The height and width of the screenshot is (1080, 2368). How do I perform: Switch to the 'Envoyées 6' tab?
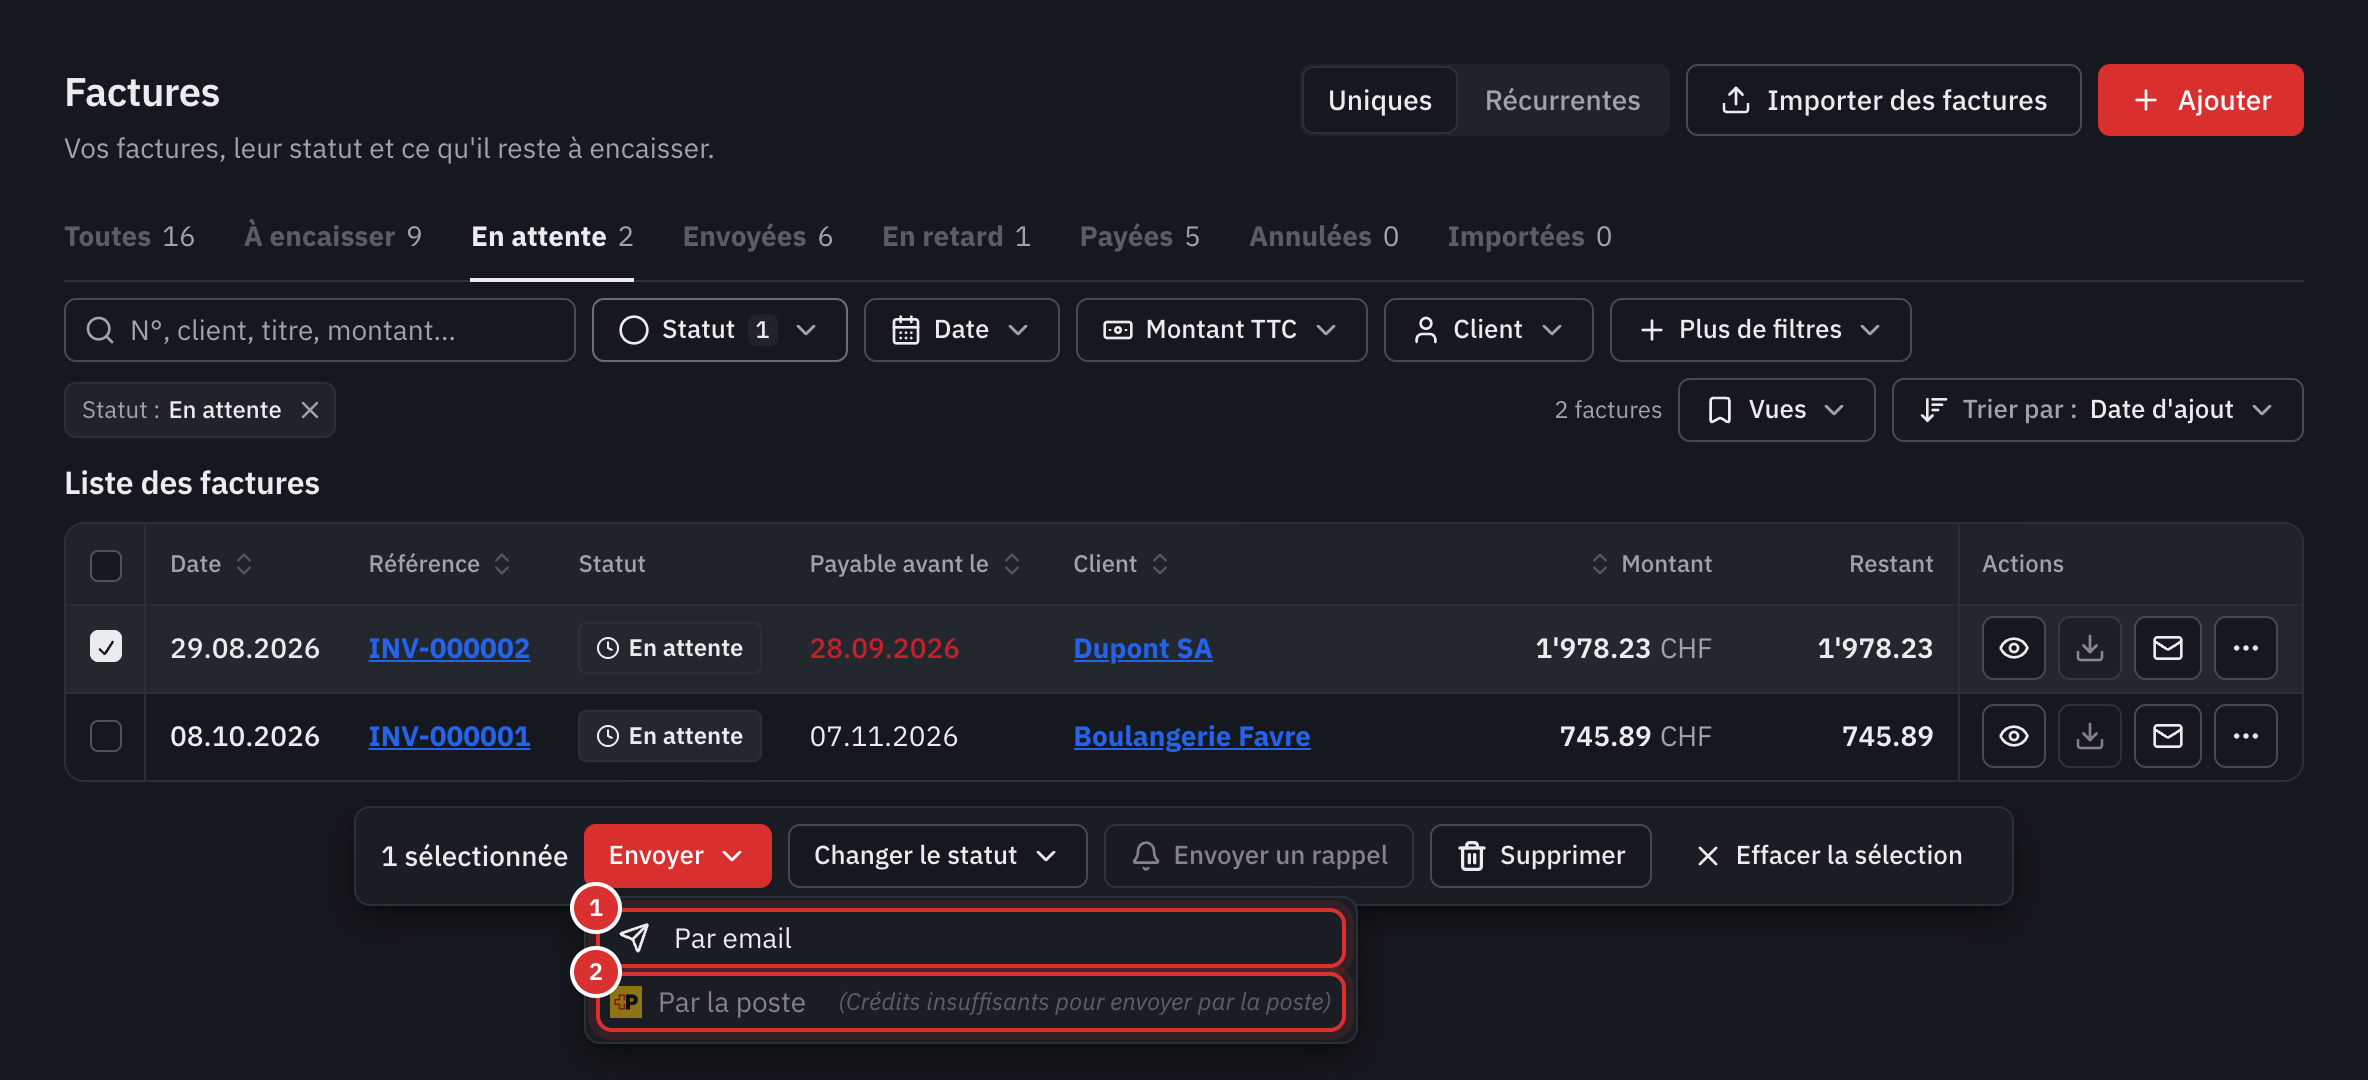757,237
